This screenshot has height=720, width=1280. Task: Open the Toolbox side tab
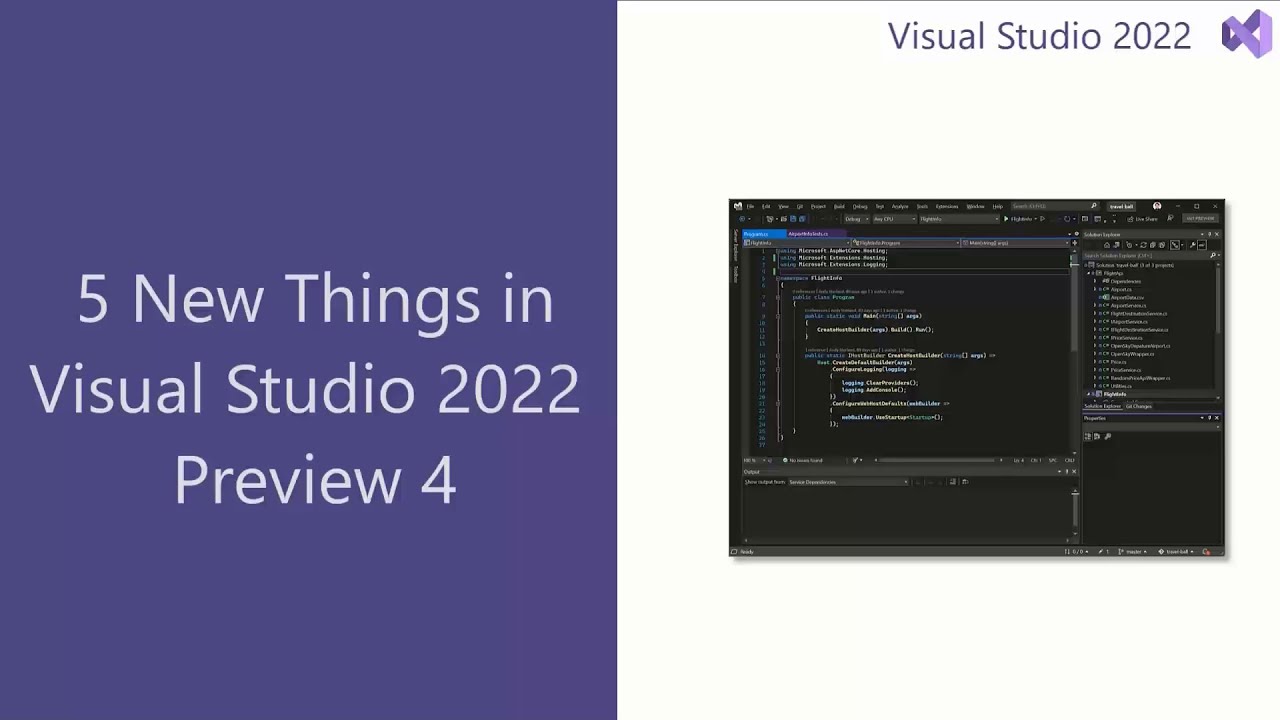click(736, 273)
